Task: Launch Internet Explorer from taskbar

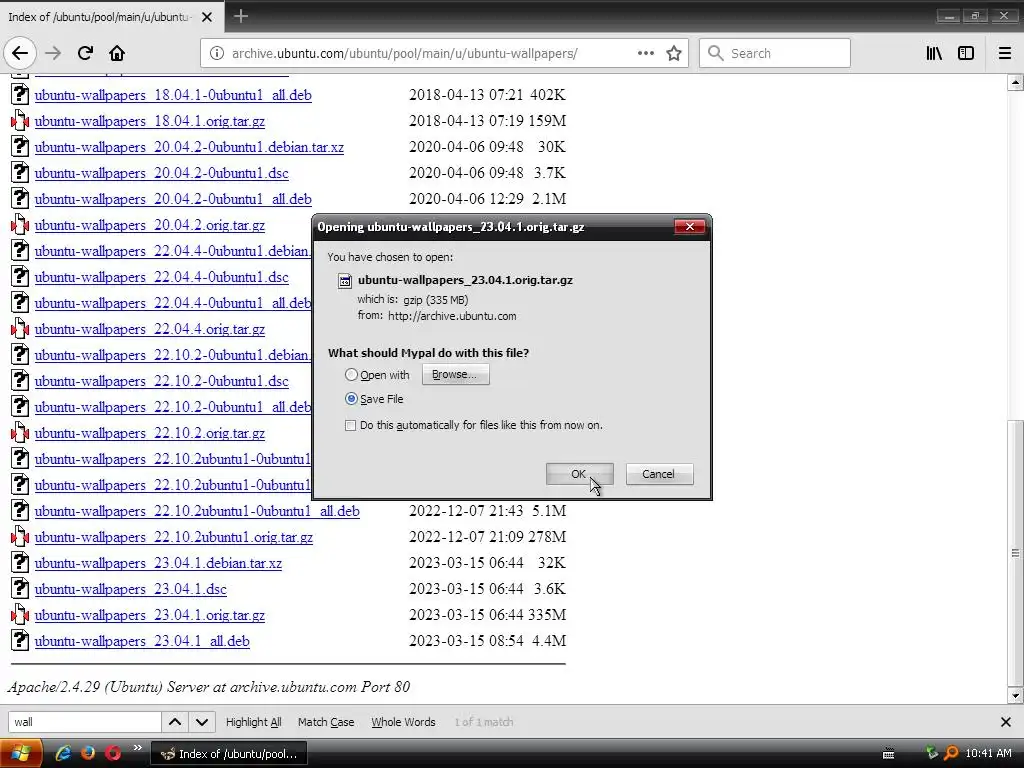Action: coord(63,753)
